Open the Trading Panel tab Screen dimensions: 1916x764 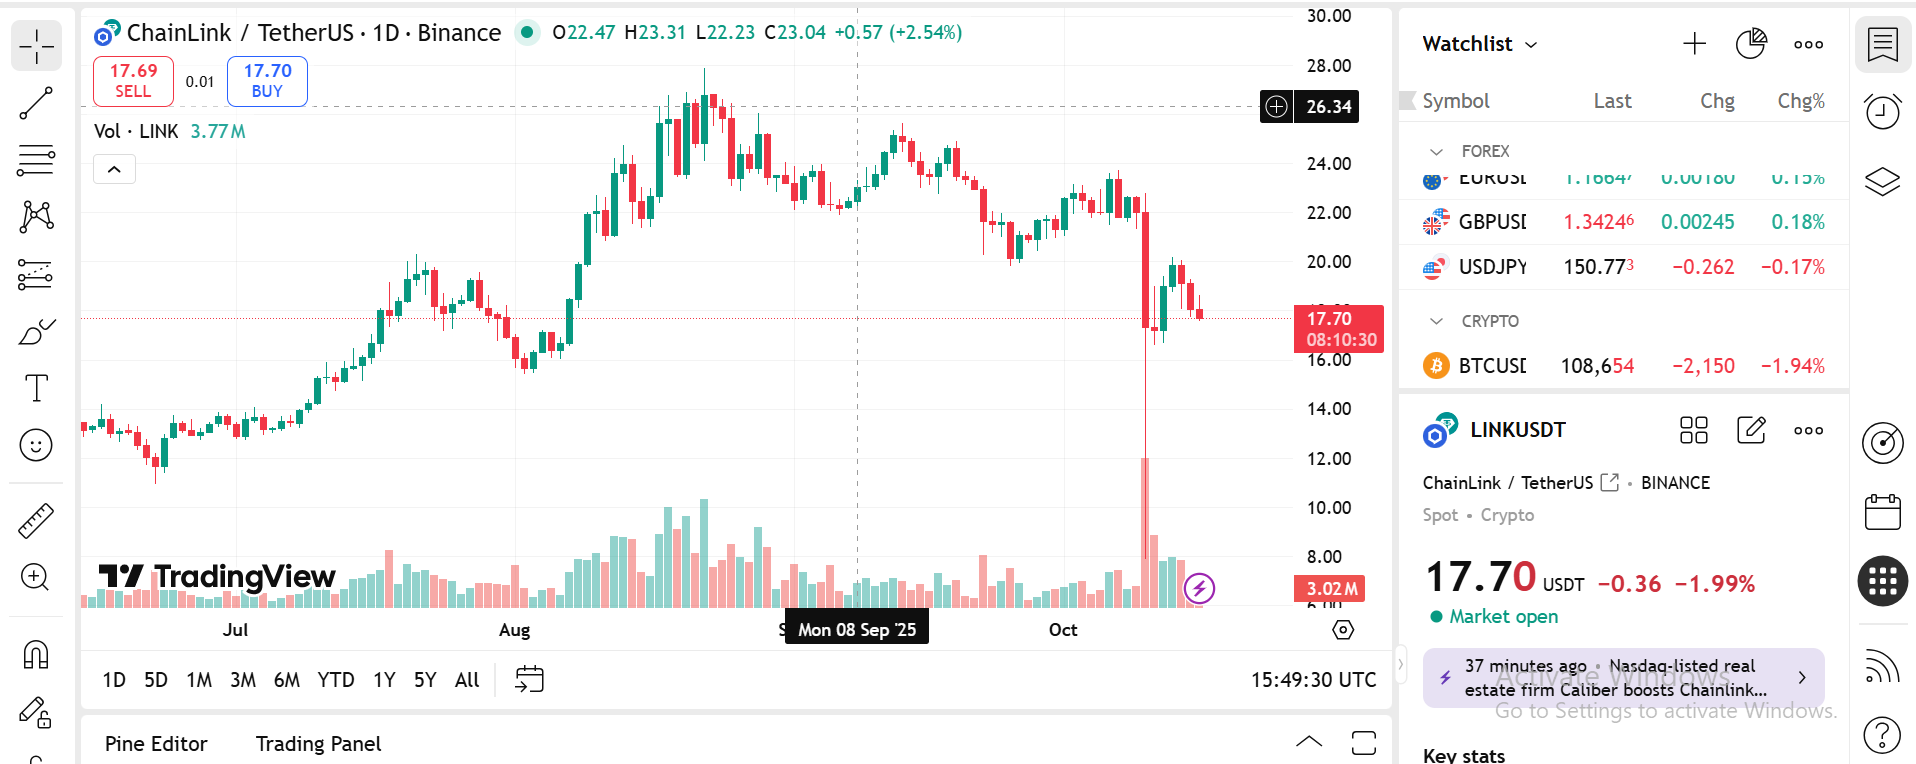click(318, 744)
